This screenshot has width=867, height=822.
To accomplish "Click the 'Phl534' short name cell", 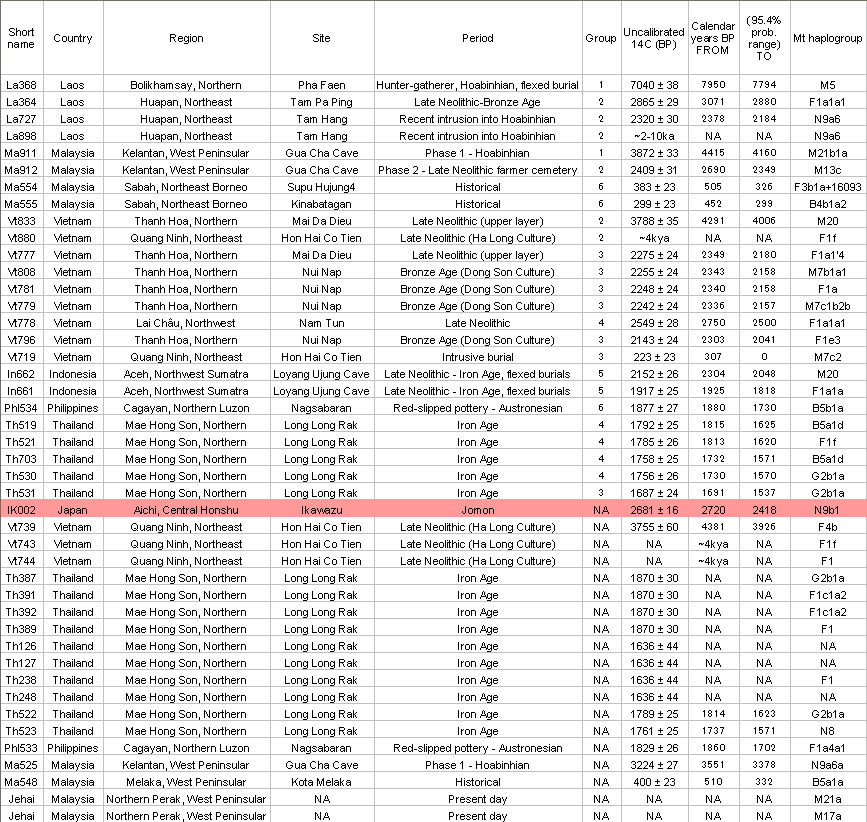I will tap(22, 408).
